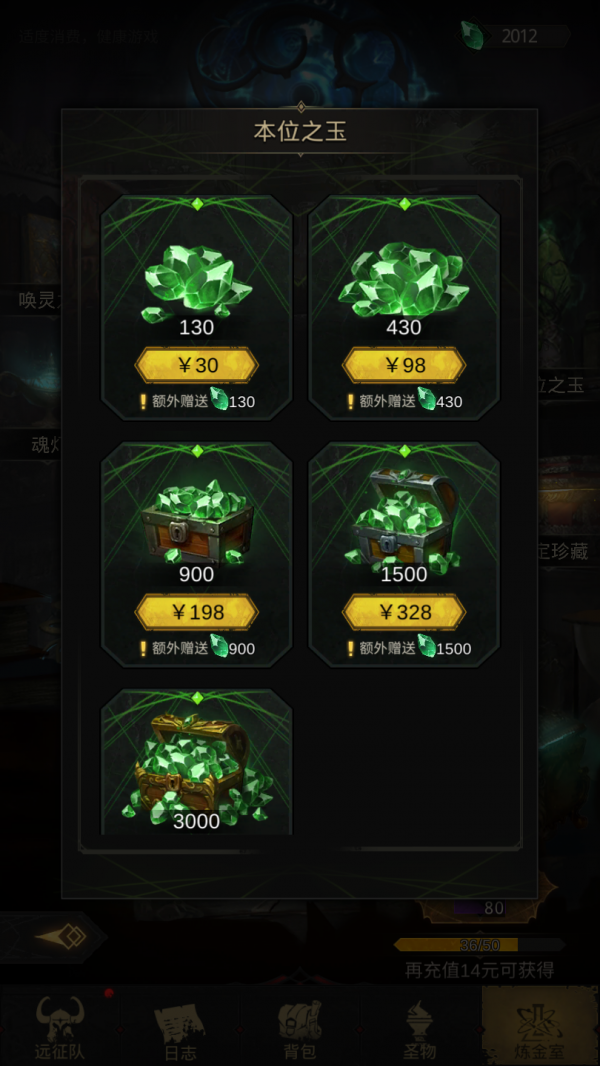Screen dimensions: 600x1066
Task: Purchase the ¥328 gem pack
Action: pos(404,613)
